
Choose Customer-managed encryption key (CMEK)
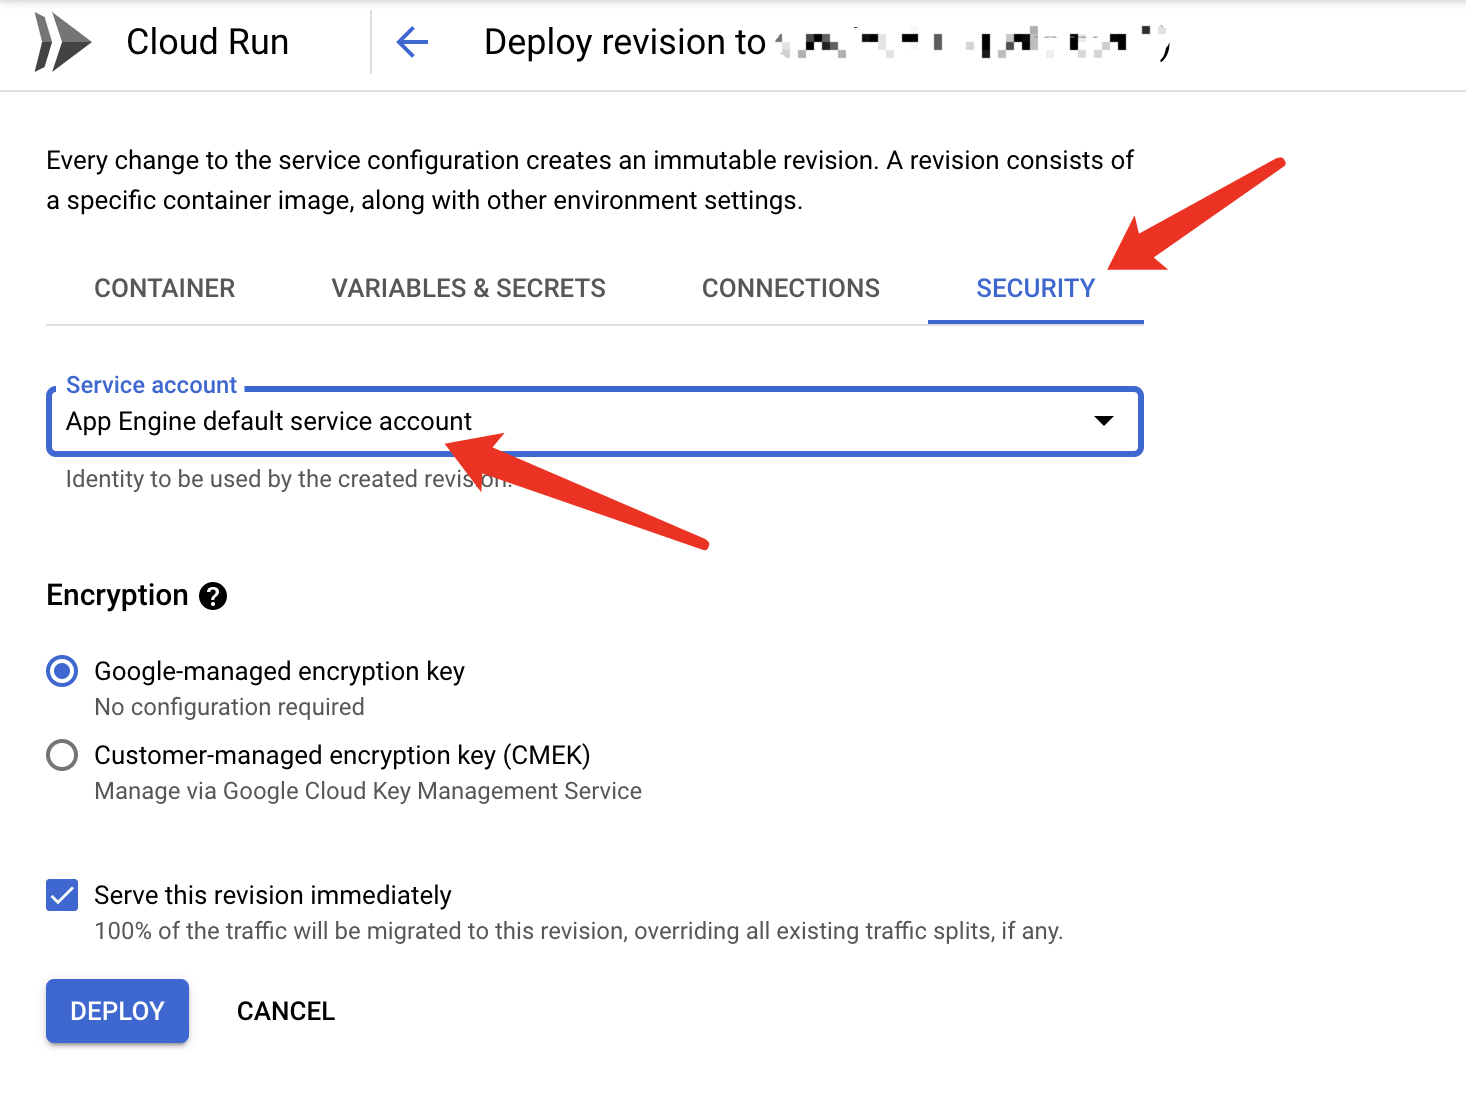[62, 755]
